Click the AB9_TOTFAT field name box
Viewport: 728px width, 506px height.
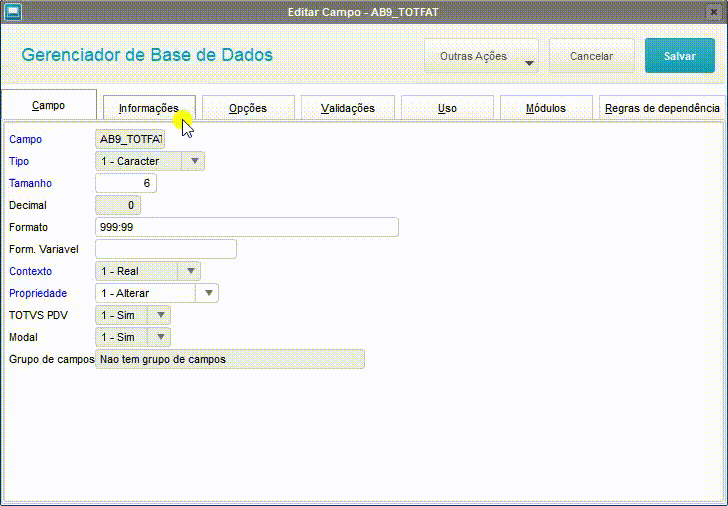(x=130, y=139)
